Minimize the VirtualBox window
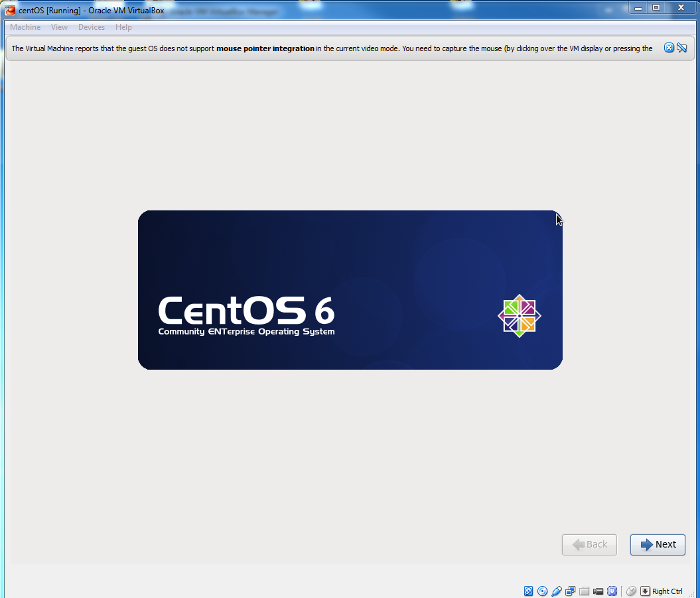Image resolution: width=700 pixels, height=598 pixels. (638, 8)
